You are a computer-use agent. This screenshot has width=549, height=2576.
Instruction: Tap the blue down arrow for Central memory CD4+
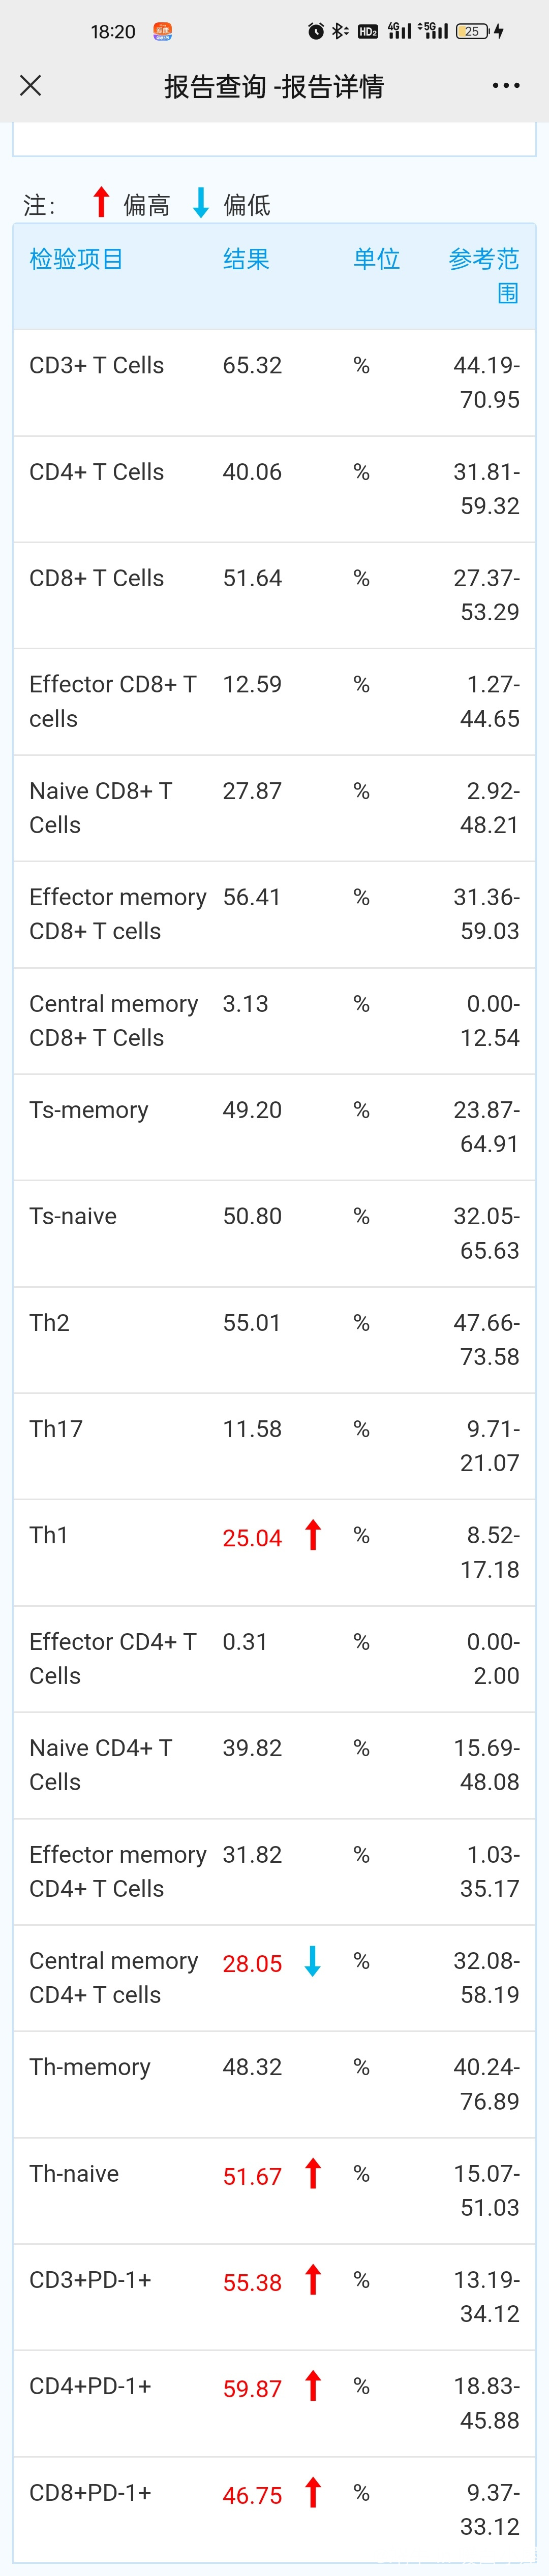coord(313,1961)
